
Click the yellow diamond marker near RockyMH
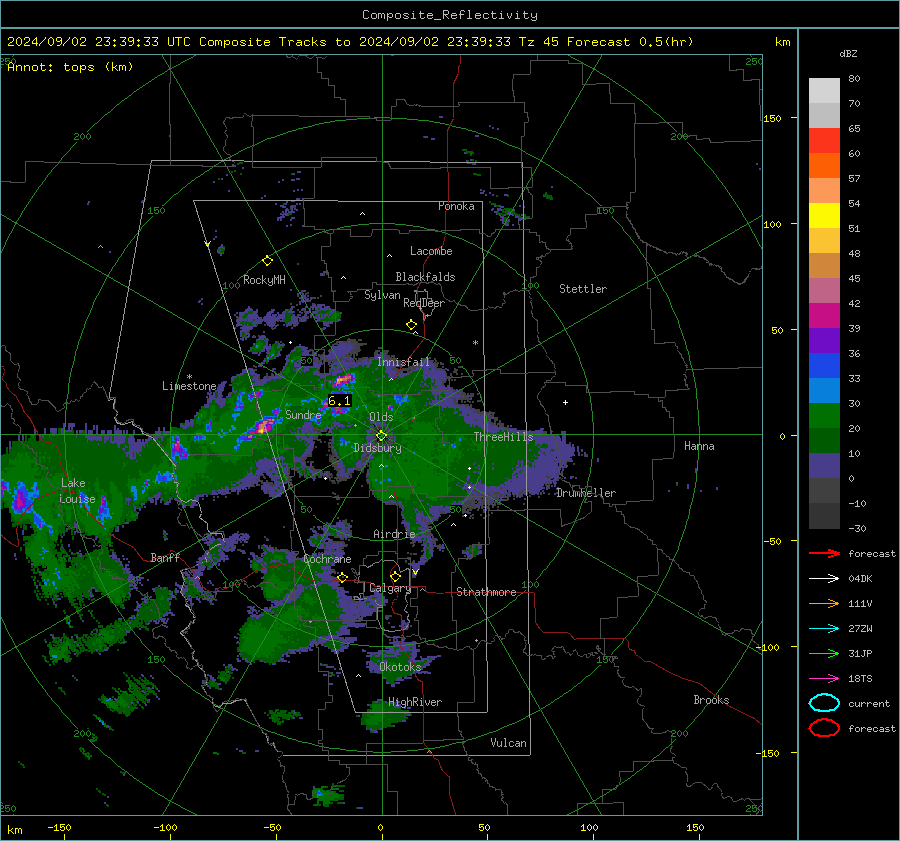[x=267, y=261]
